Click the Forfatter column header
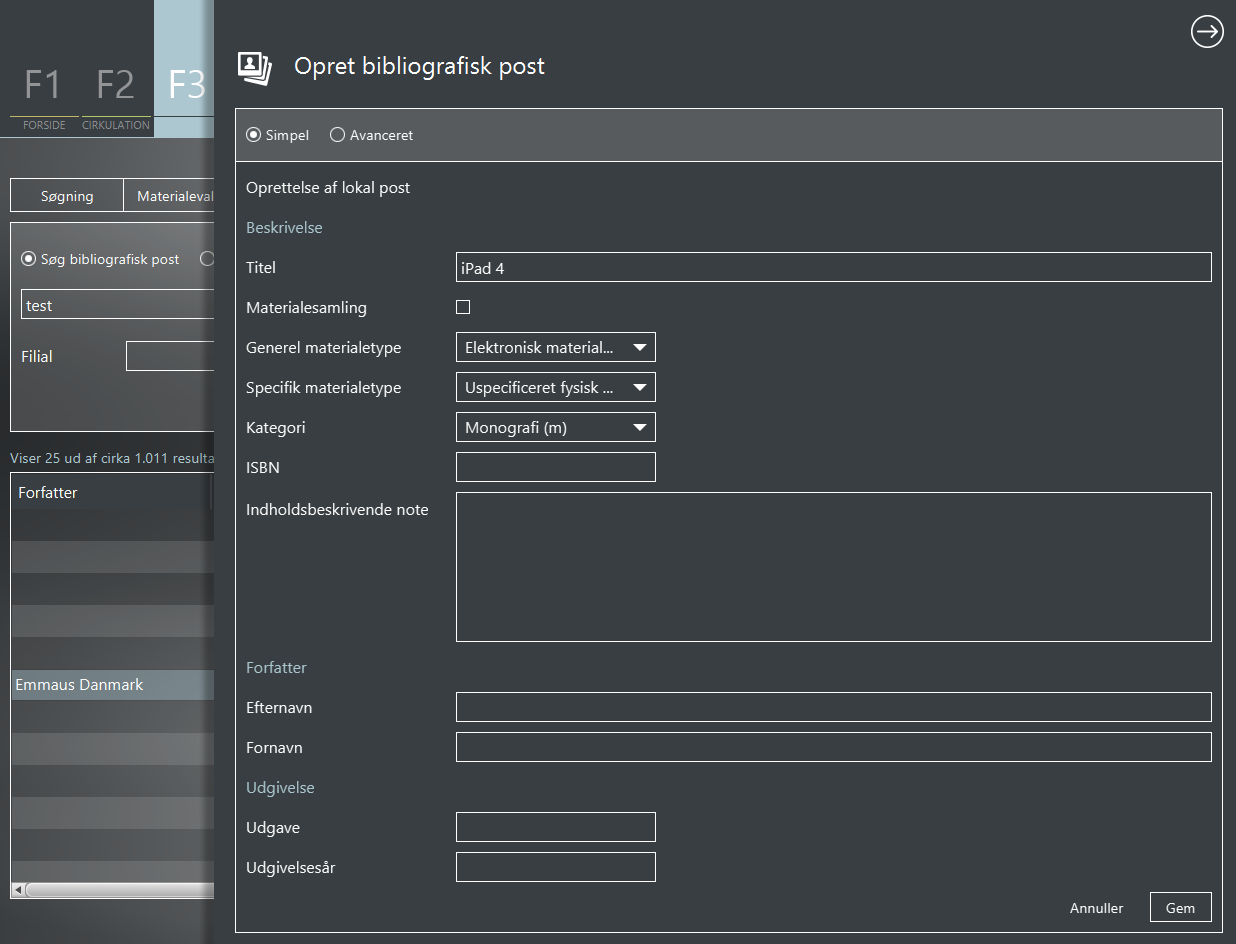Viewport: 1236px width, 944px height. (112, 492)
